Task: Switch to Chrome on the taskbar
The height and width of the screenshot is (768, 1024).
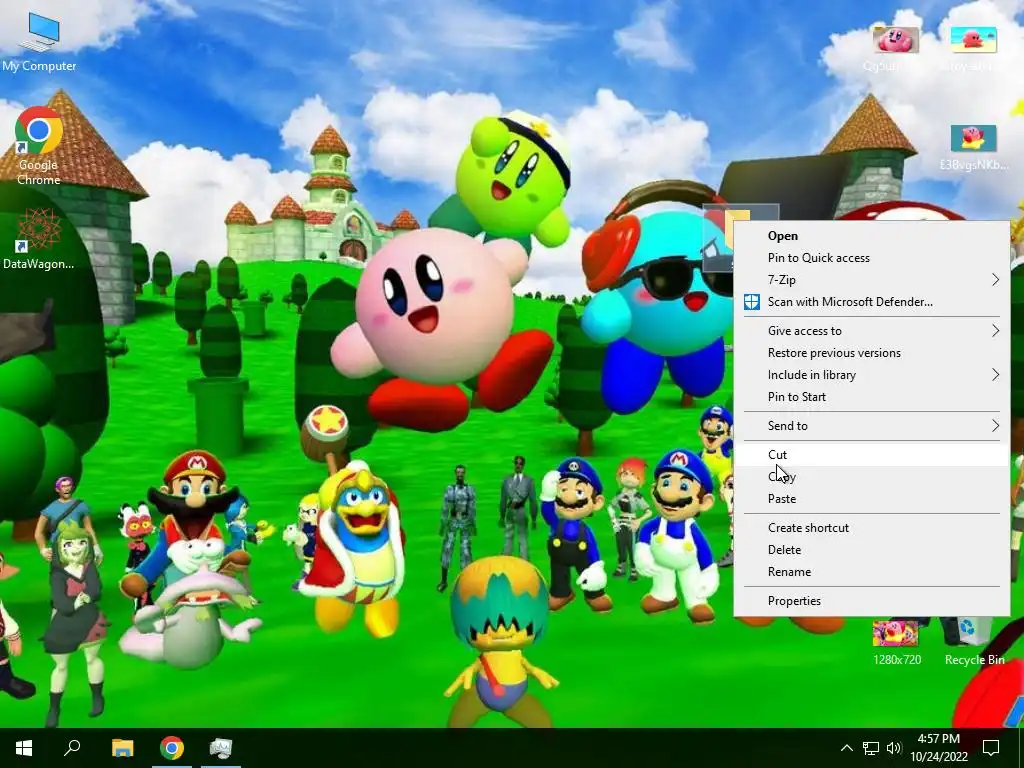Action: pyautogui.click(x=172, y=748)
